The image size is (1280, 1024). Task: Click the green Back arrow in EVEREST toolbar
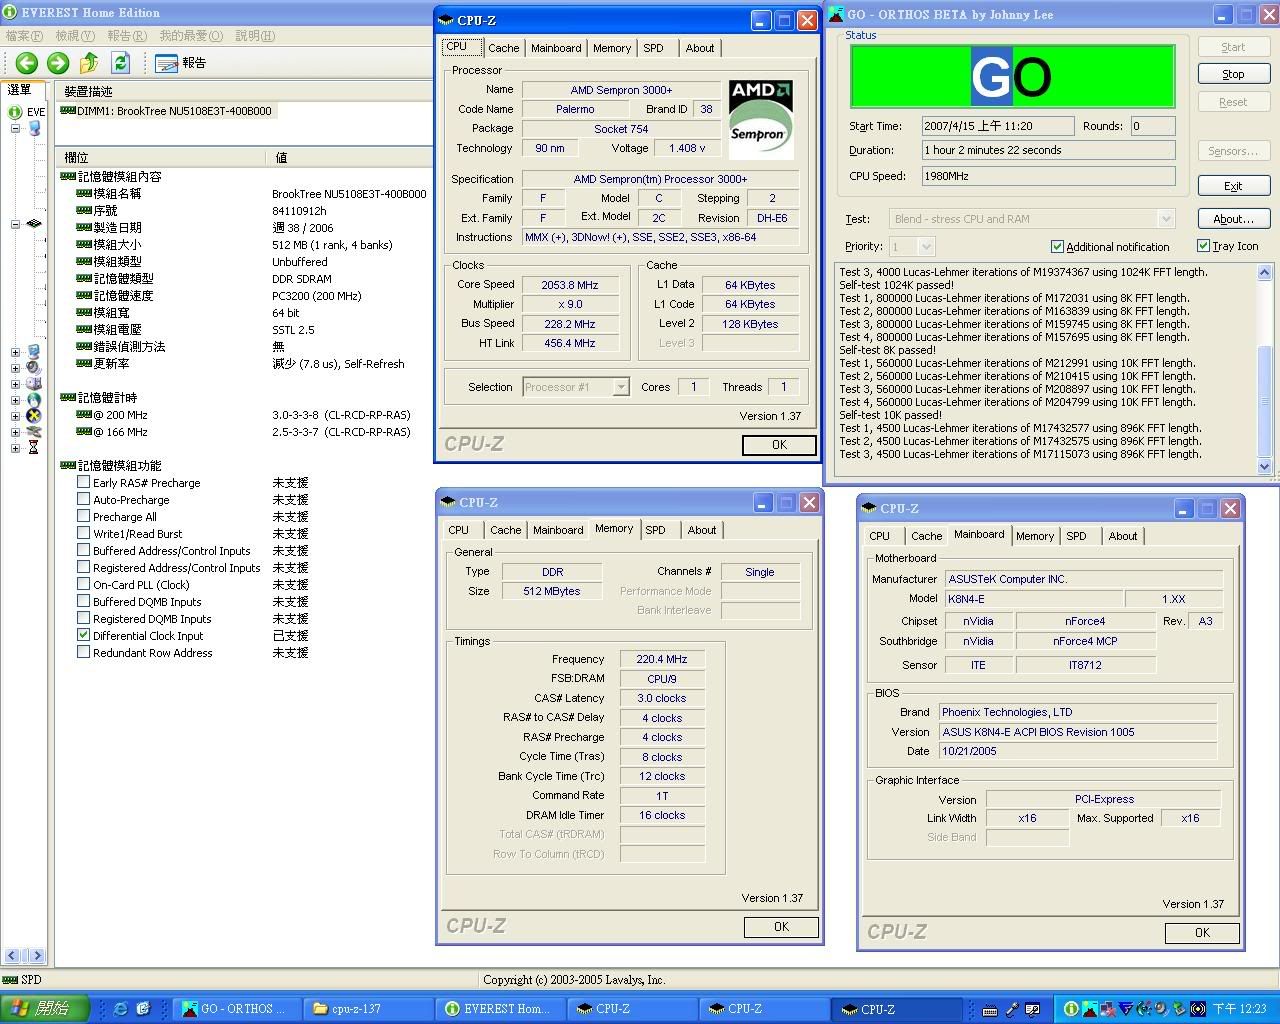26,63
